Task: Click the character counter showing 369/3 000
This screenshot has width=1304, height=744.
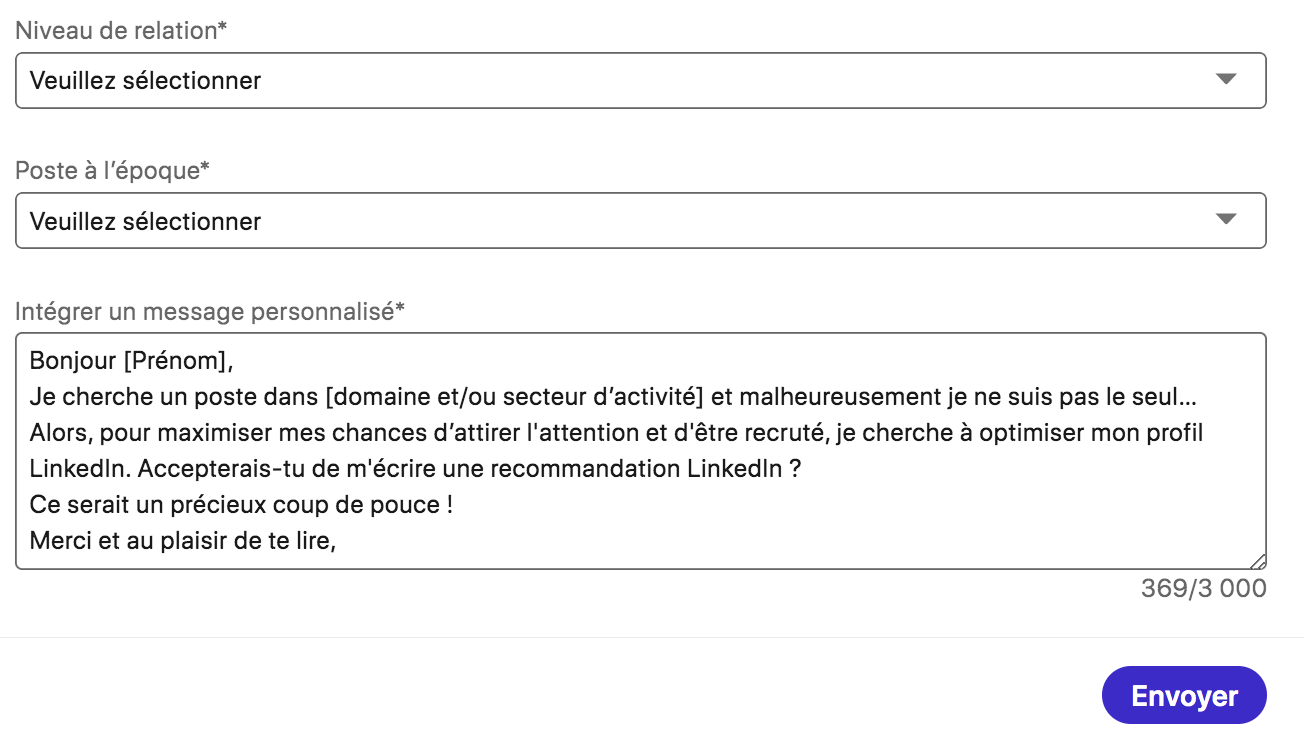Action: pos(1201,589)
